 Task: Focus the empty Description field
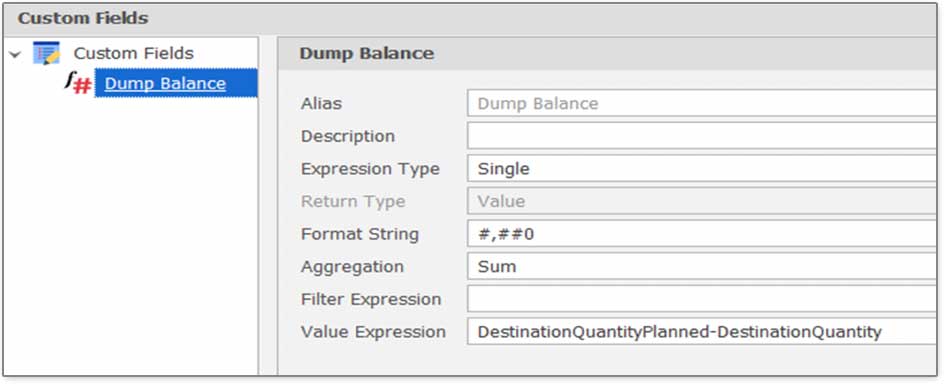tap(701, 136)
